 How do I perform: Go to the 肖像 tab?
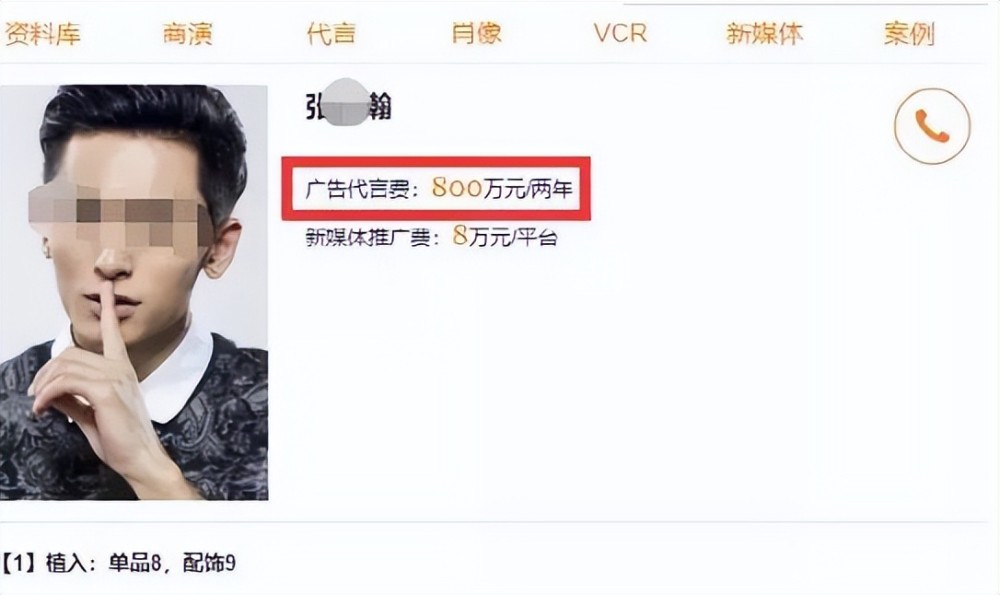click(x=476, y=34)
